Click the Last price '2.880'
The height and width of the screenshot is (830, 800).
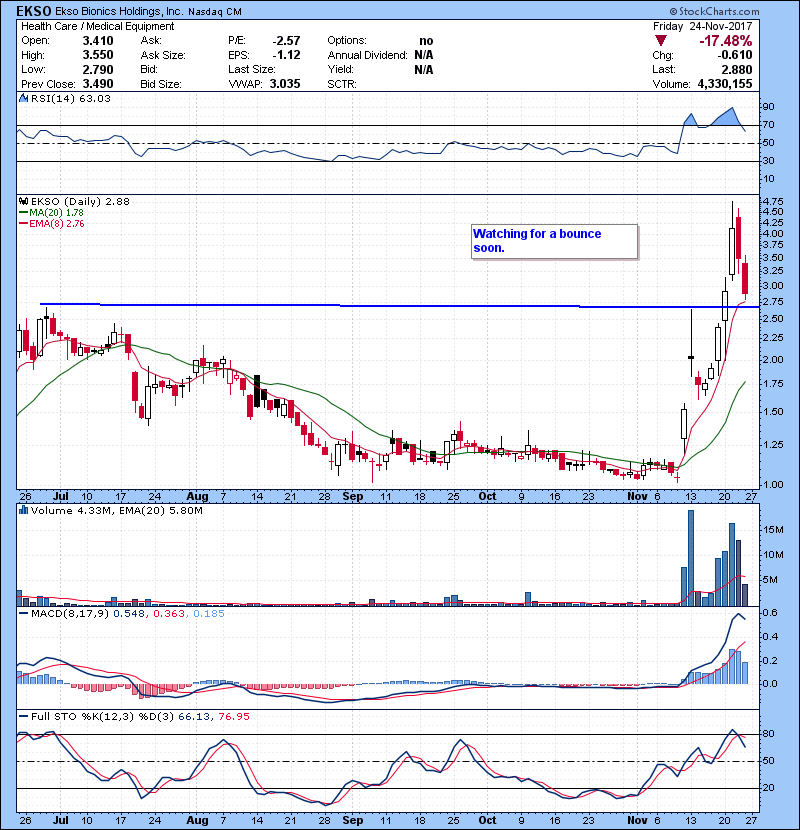(x=736, y=69)
